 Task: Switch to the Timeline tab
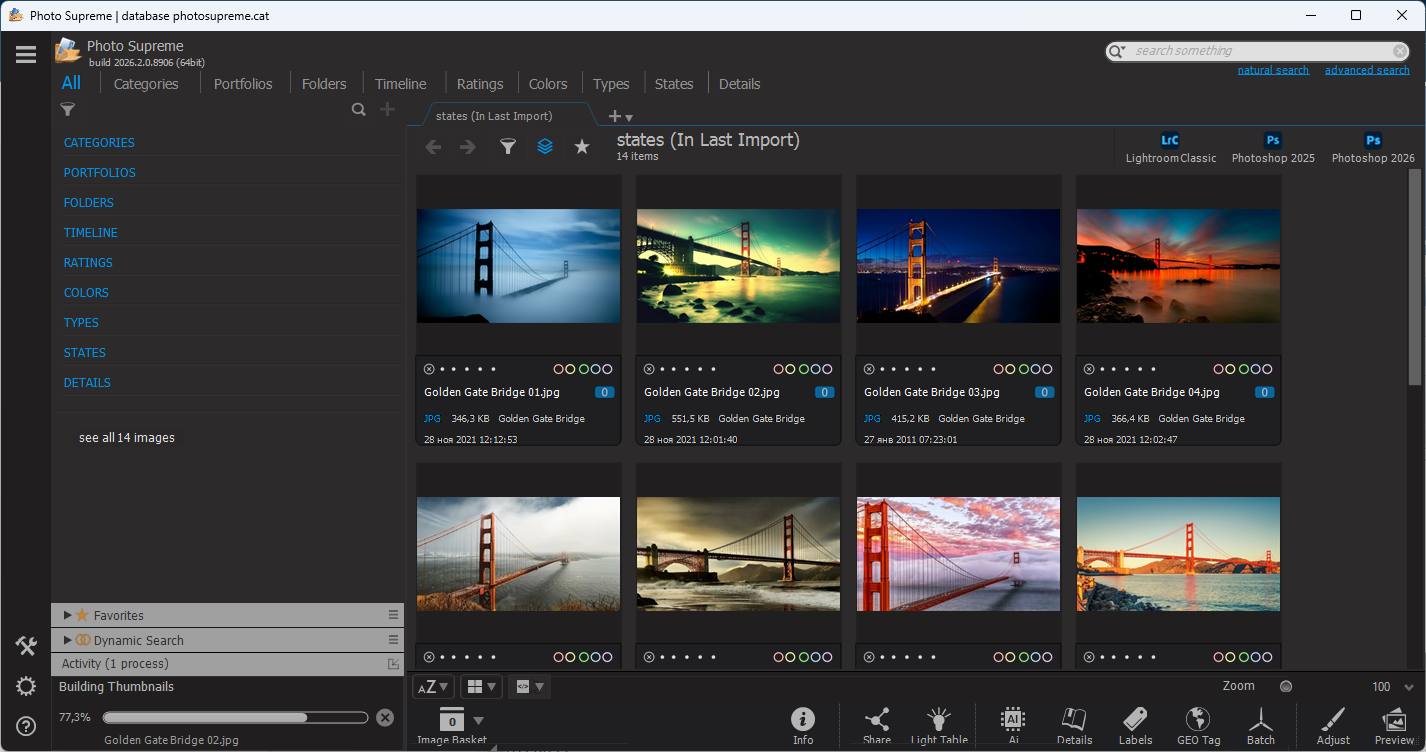[x=400, y=84]
